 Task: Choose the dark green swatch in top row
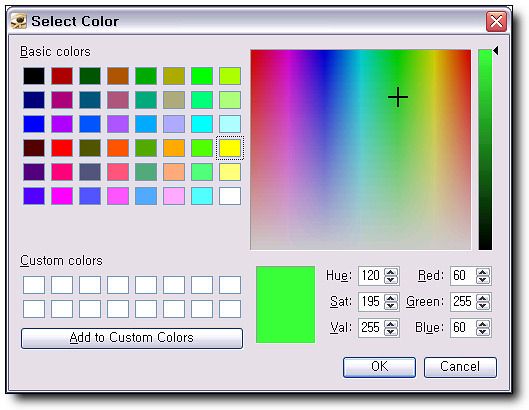pyautogui.click(x=90, y=76)
